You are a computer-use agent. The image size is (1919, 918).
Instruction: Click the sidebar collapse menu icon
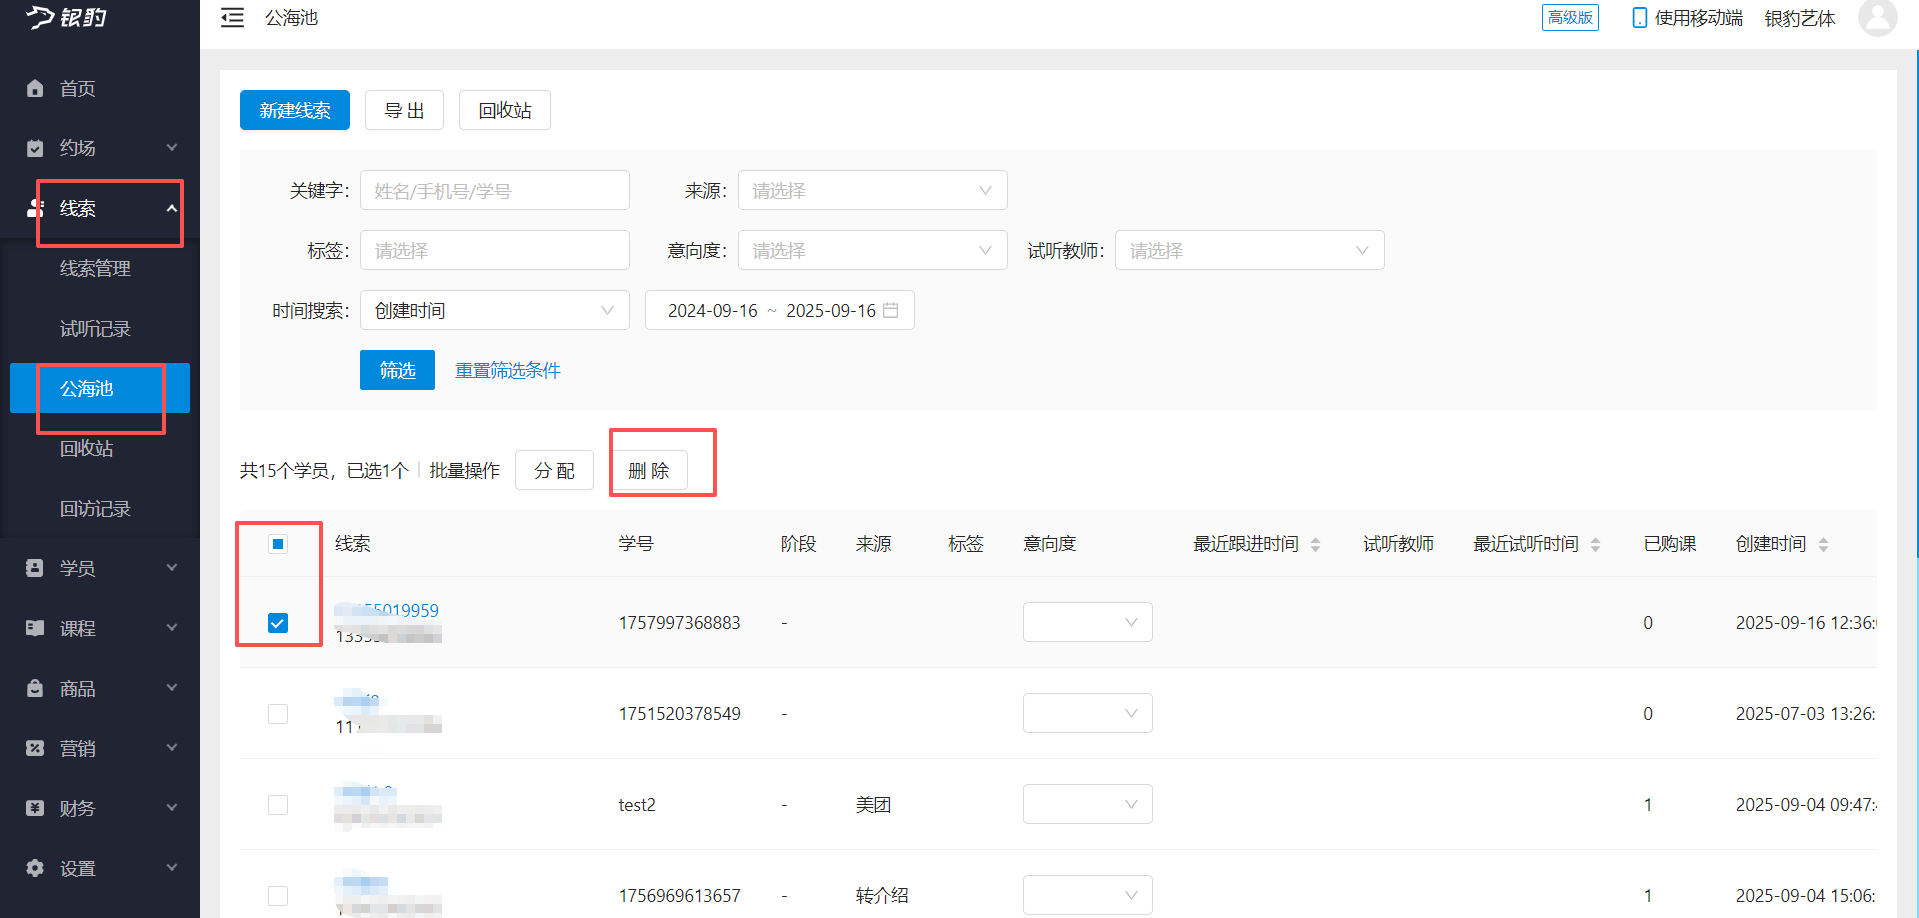tap(232, 18)
